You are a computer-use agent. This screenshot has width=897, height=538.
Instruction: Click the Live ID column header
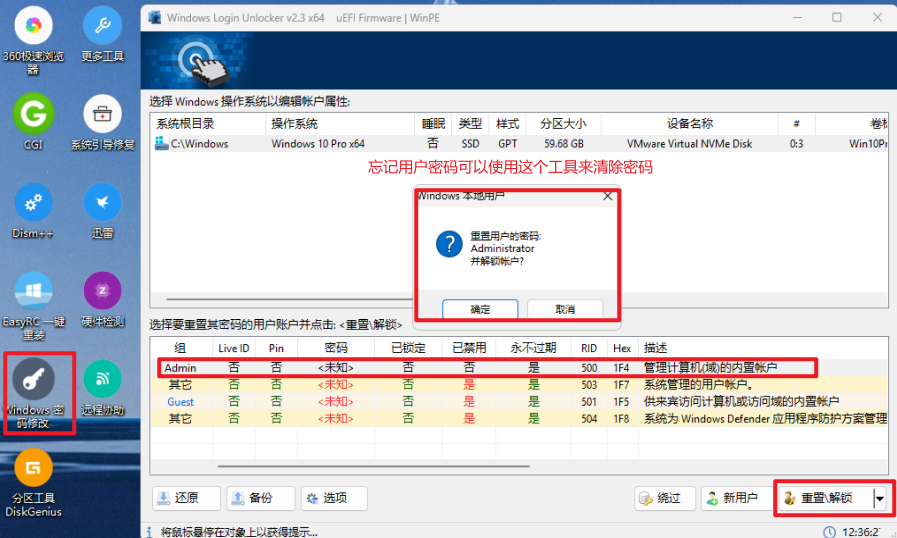[233, 348]
